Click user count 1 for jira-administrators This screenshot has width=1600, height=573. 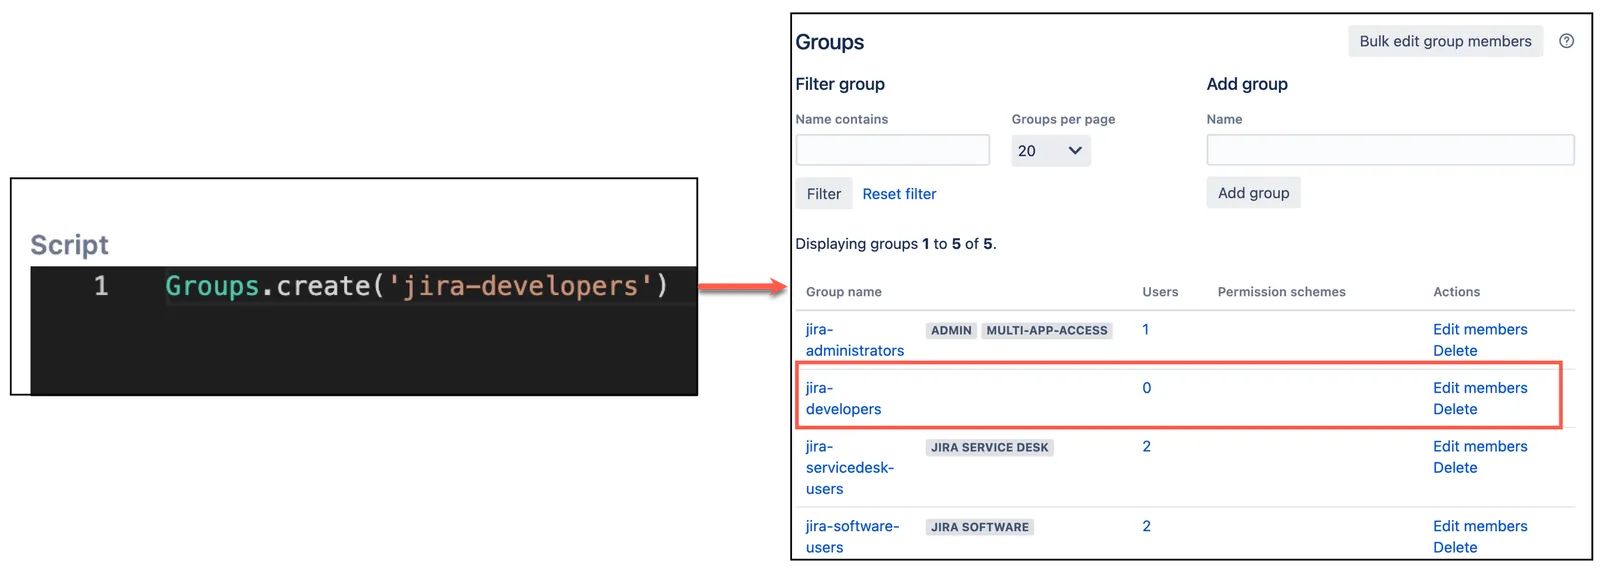point(1146,329)
